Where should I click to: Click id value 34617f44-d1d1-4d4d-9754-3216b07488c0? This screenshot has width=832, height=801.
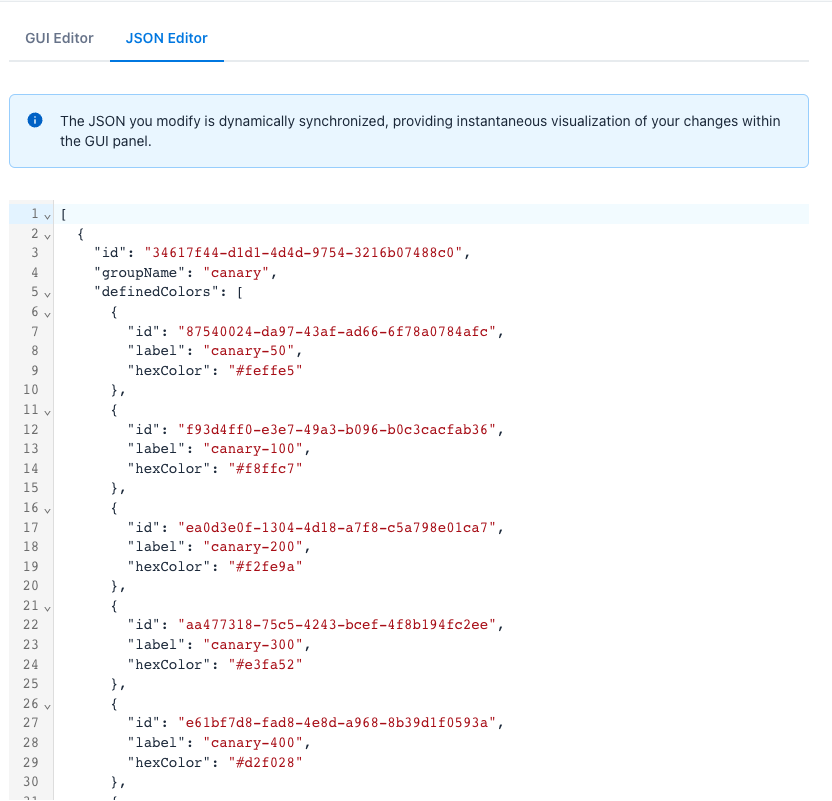(304, 253)
